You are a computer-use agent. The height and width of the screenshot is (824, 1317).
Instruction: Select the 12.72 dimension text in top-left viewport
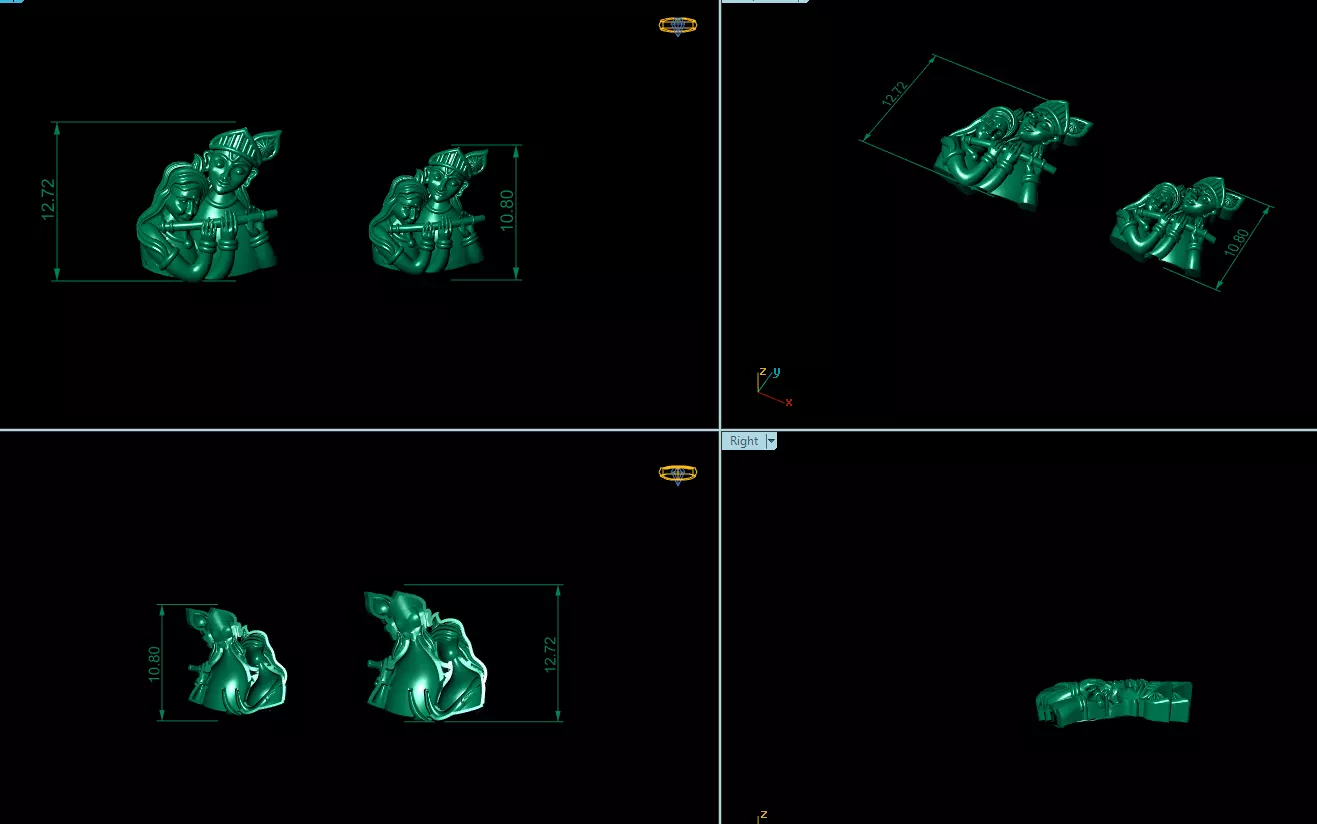pos(48,200)
